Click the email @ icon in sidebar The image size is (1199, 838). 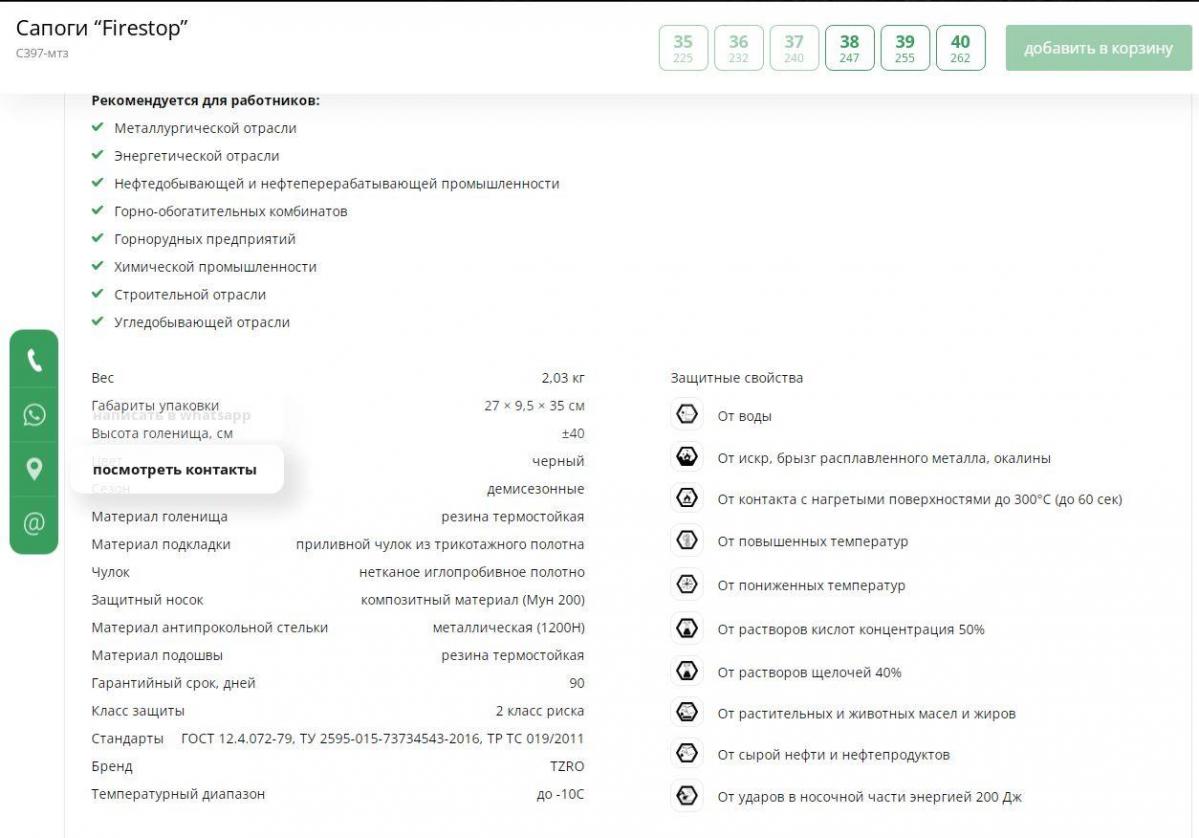tap(34, 523)
